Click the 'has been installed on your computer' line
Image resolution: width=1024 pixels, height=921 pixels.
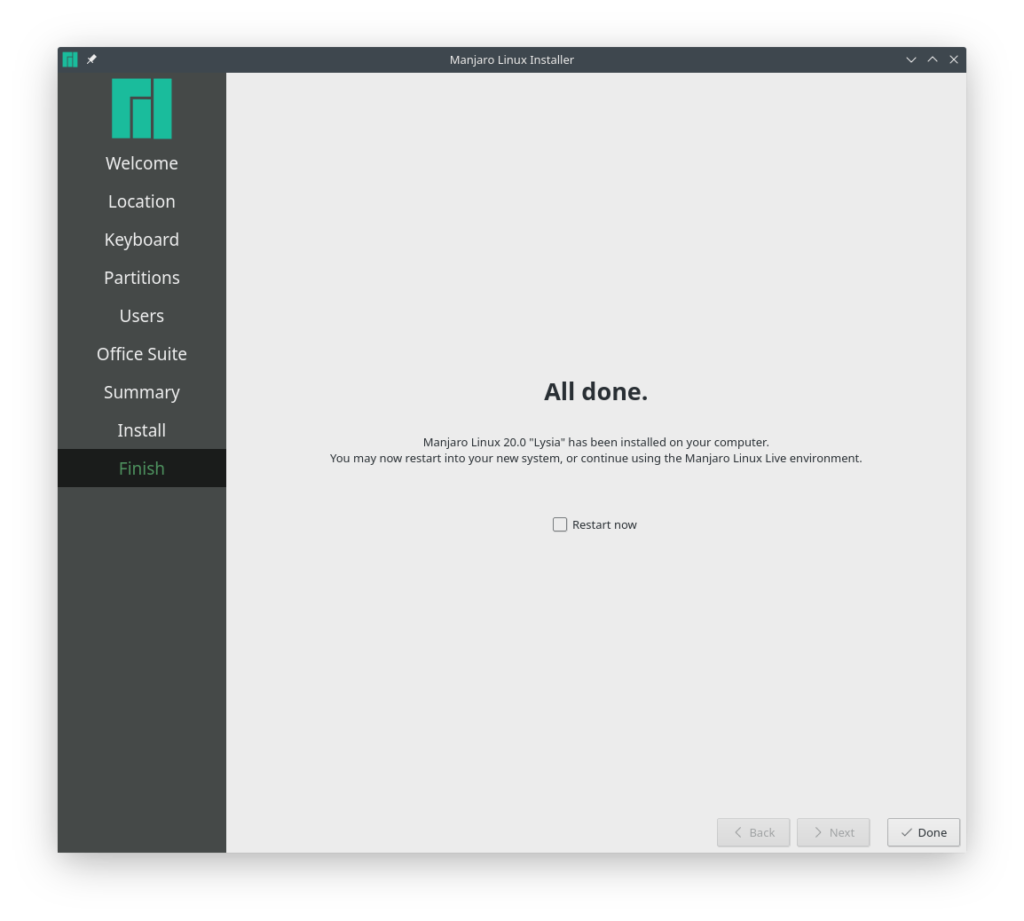click(596, 442)
